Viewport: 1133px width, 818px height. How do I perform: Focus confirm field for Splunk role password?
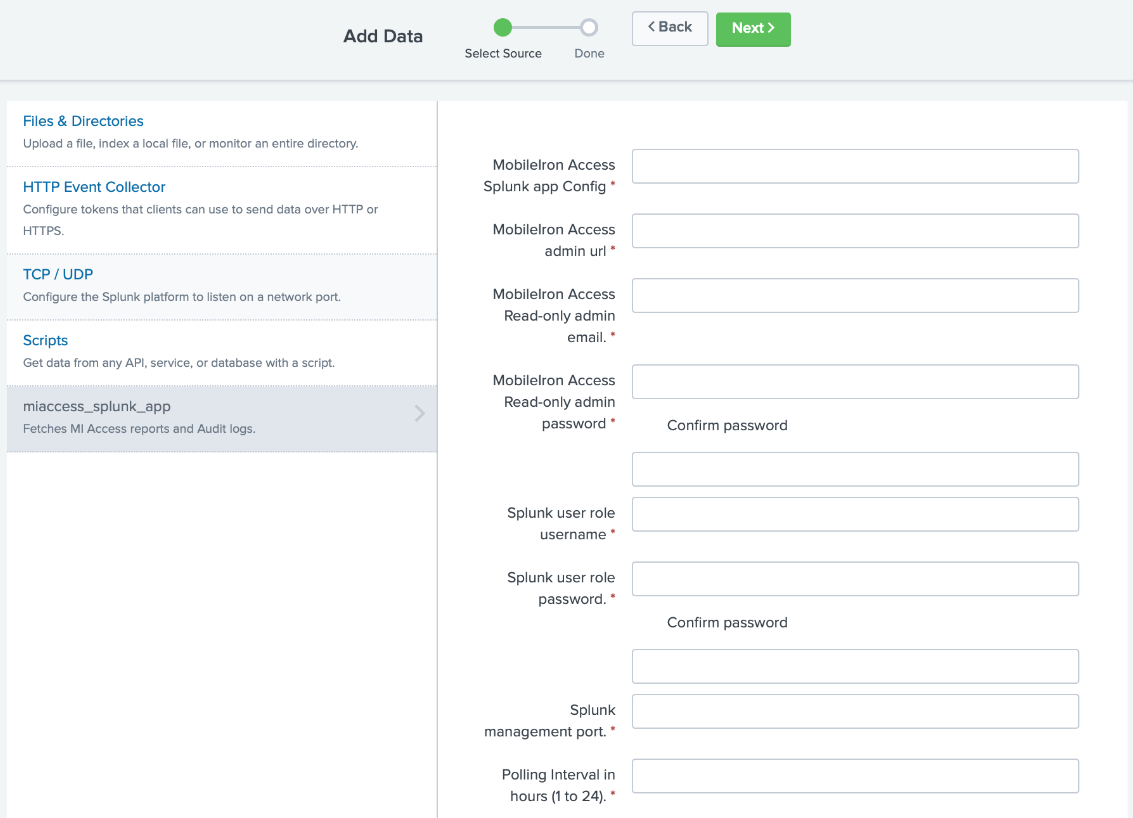click(x=855, y=666)
